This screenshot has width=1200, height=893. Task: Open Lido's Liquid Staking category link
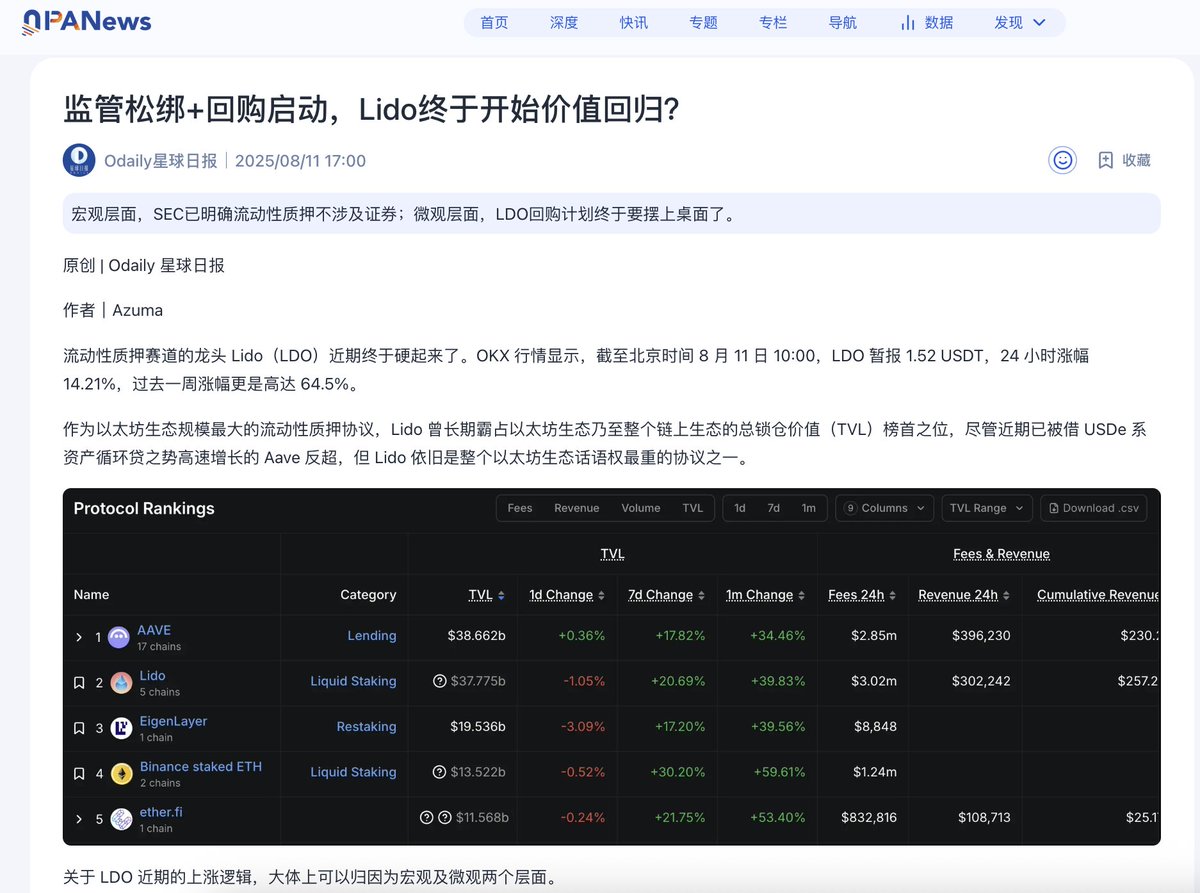tap(353, 681)
